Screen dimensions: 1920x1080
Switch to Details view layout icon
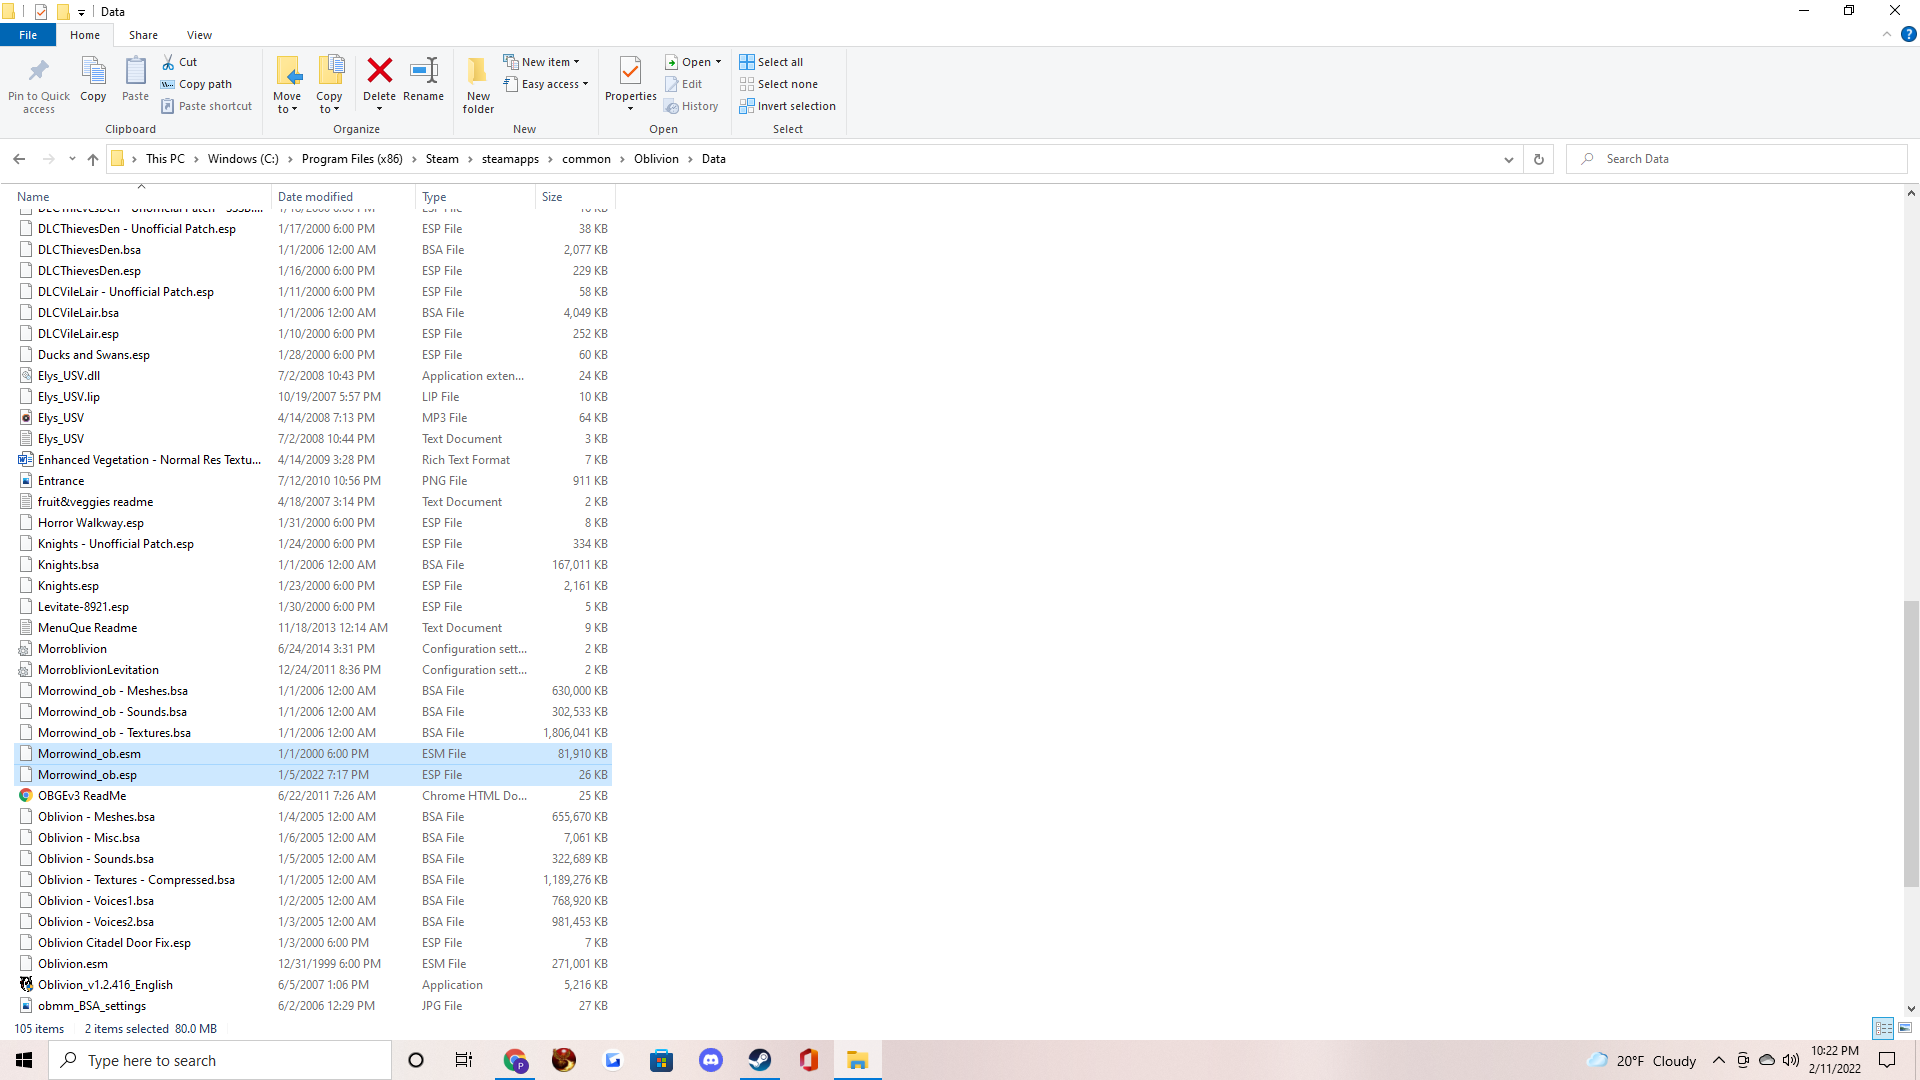click(x=1883, y=1028)
